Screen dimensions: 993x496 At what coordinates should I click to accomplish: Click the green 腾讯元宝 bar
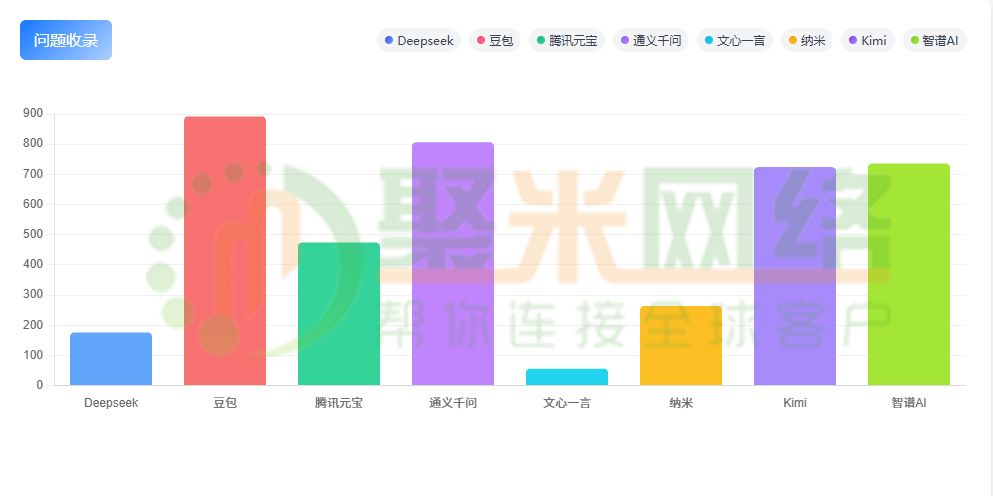[x=339, y=314]
